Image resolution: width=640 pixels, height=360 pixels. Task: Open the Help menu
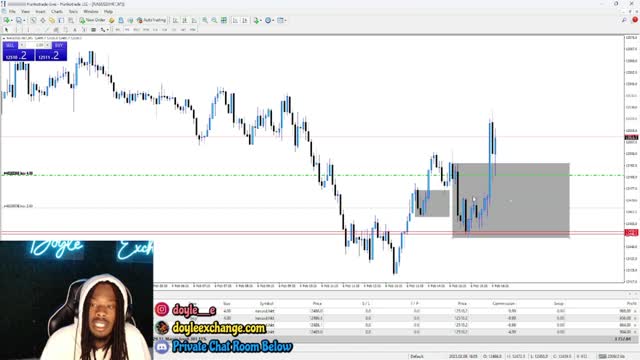pyautogui.click(x=108, y=11)
